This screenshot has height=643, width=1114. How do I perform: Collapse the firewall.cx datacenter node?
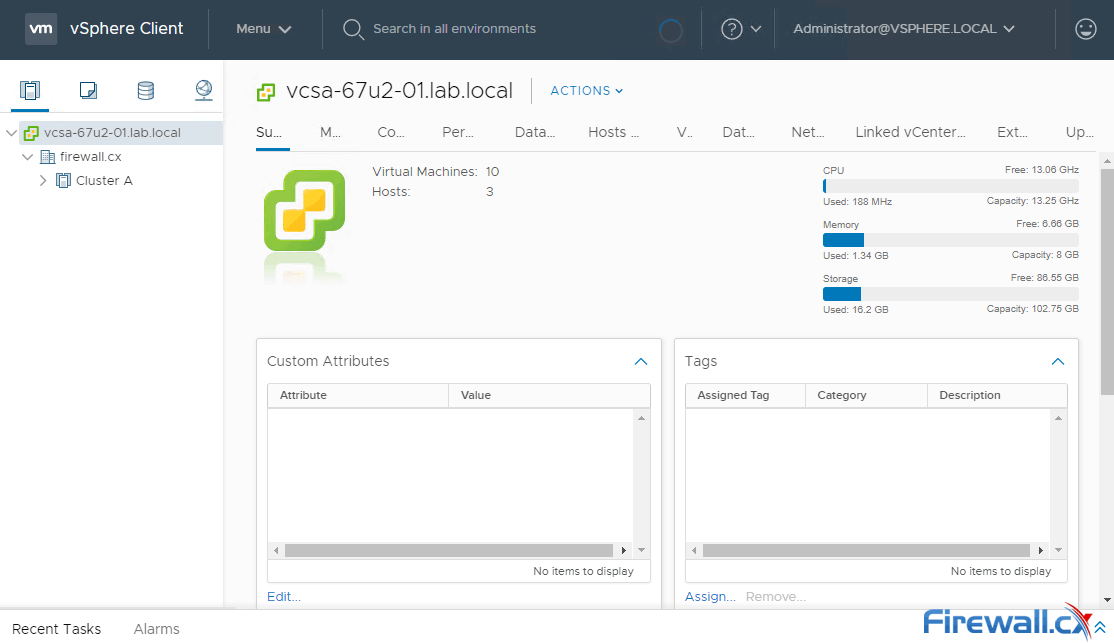(28, 157)
